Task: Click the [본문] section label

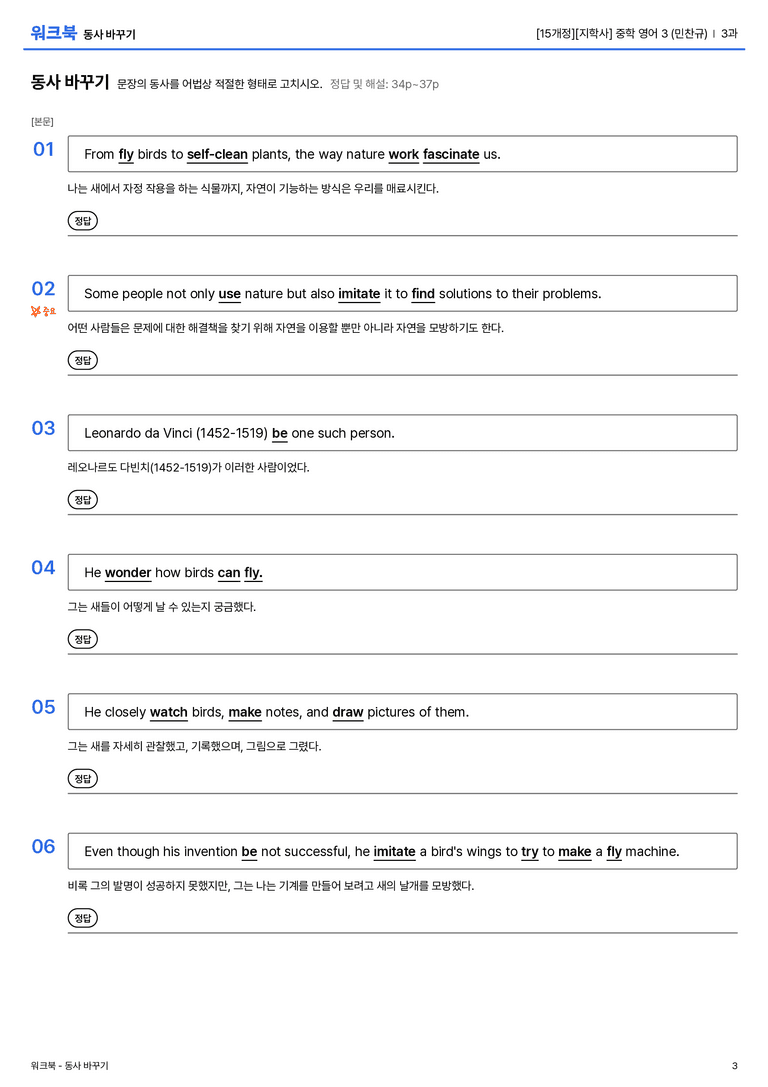Action: pos(42,122)
